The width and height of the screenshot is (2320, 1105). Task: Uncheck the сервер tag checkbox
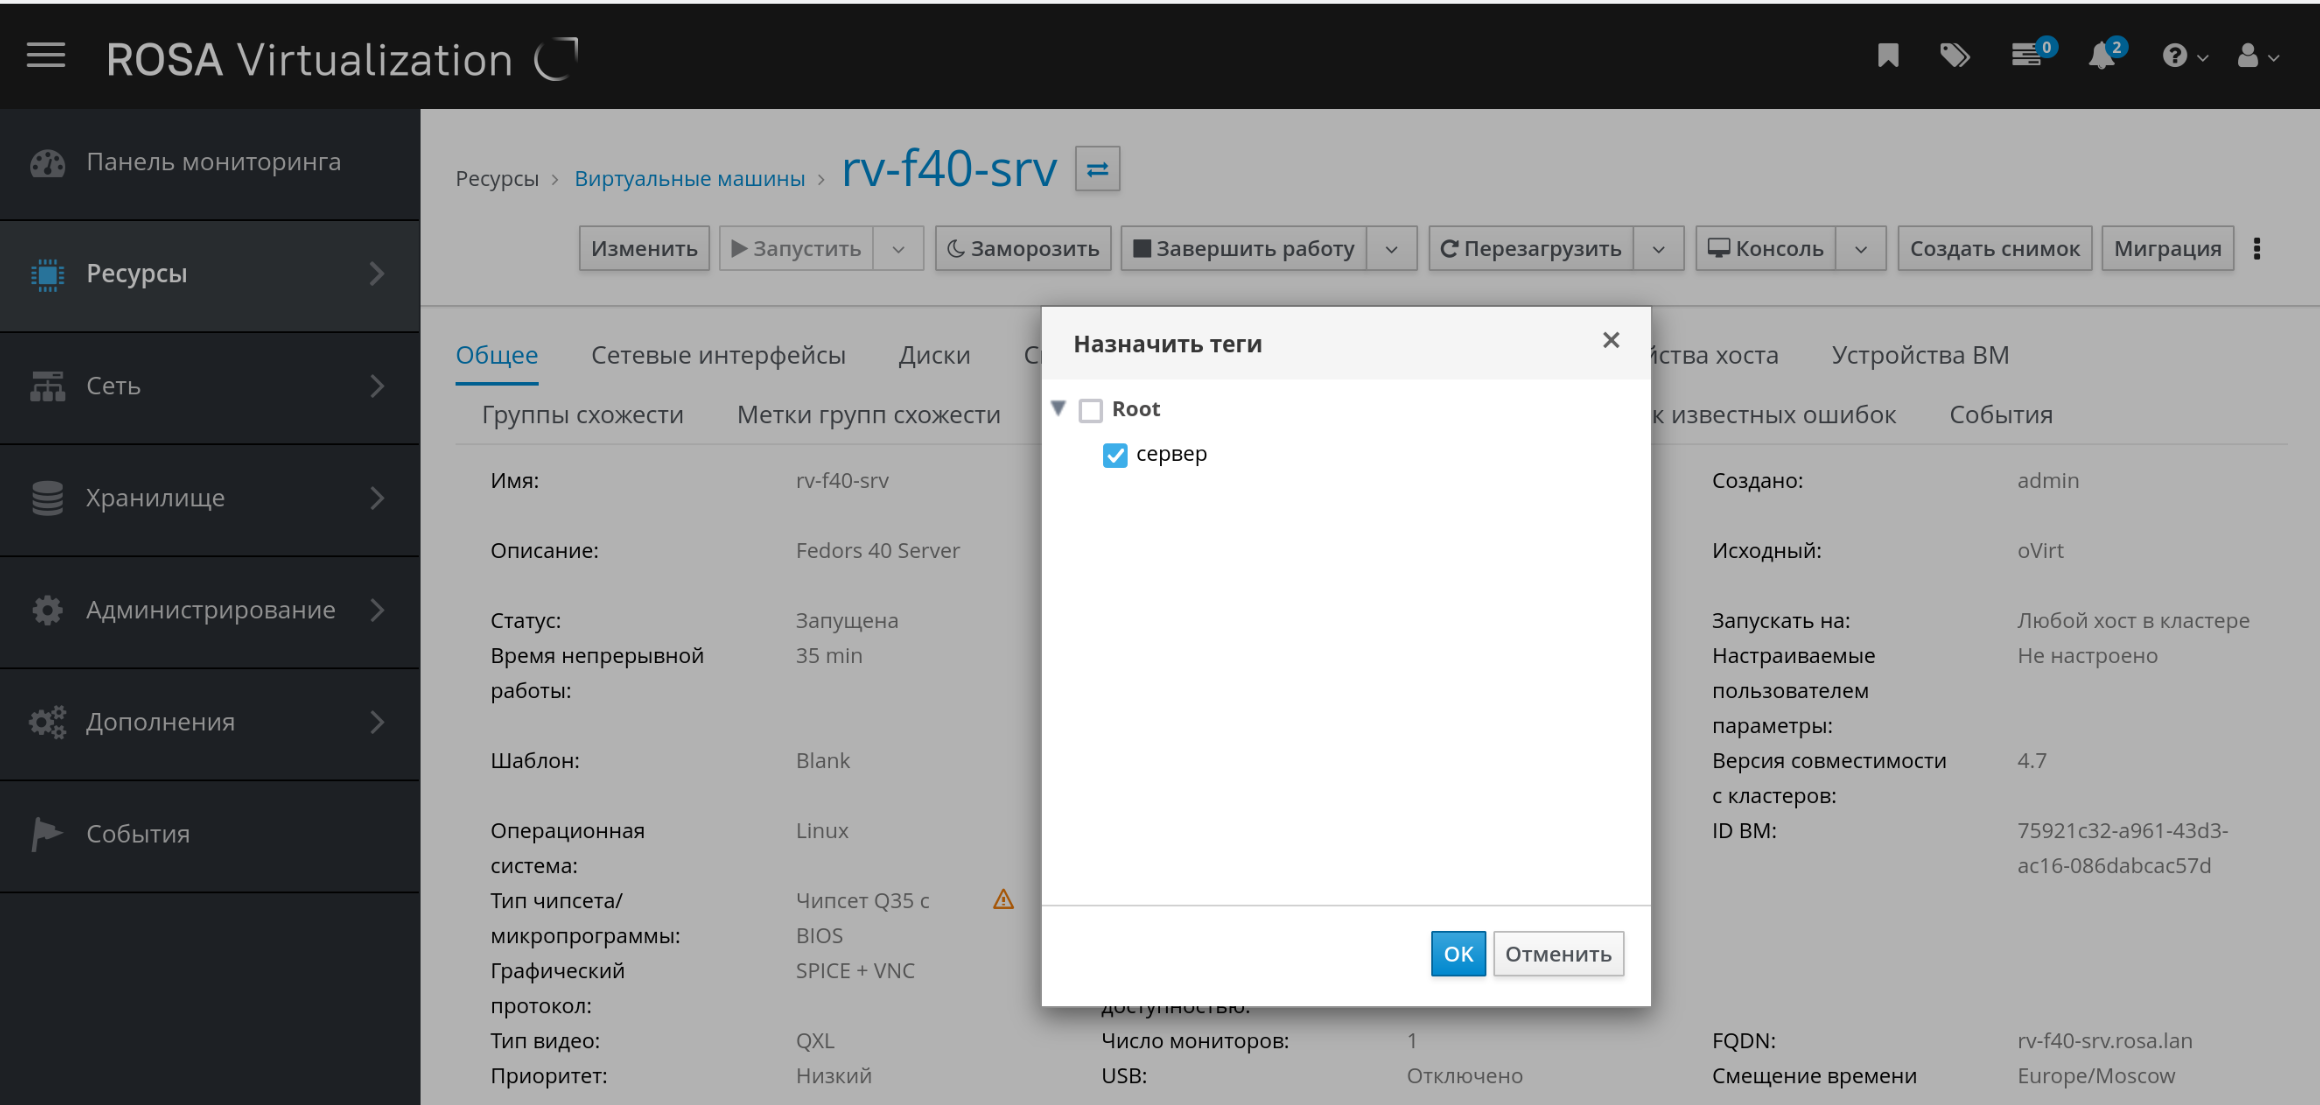coord(1115,455)
